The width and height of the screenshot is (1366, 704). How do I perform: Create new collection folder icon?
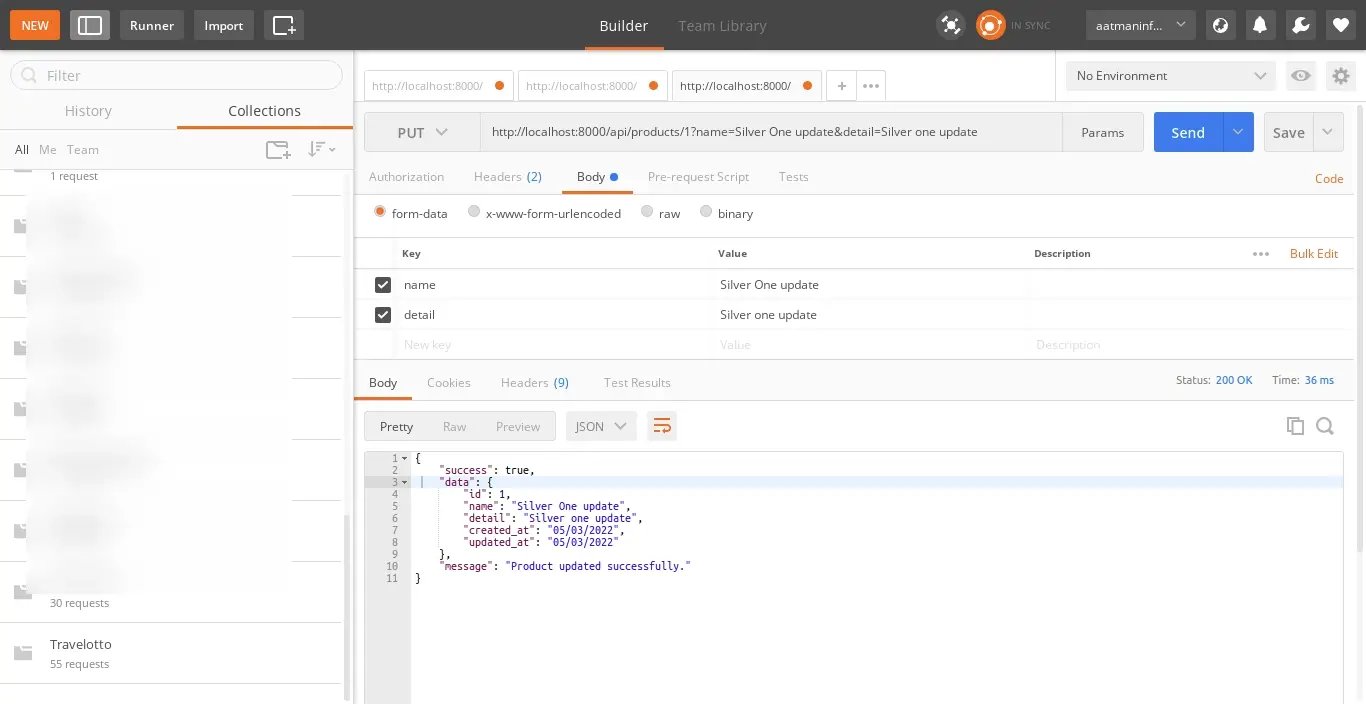(278, 150)
